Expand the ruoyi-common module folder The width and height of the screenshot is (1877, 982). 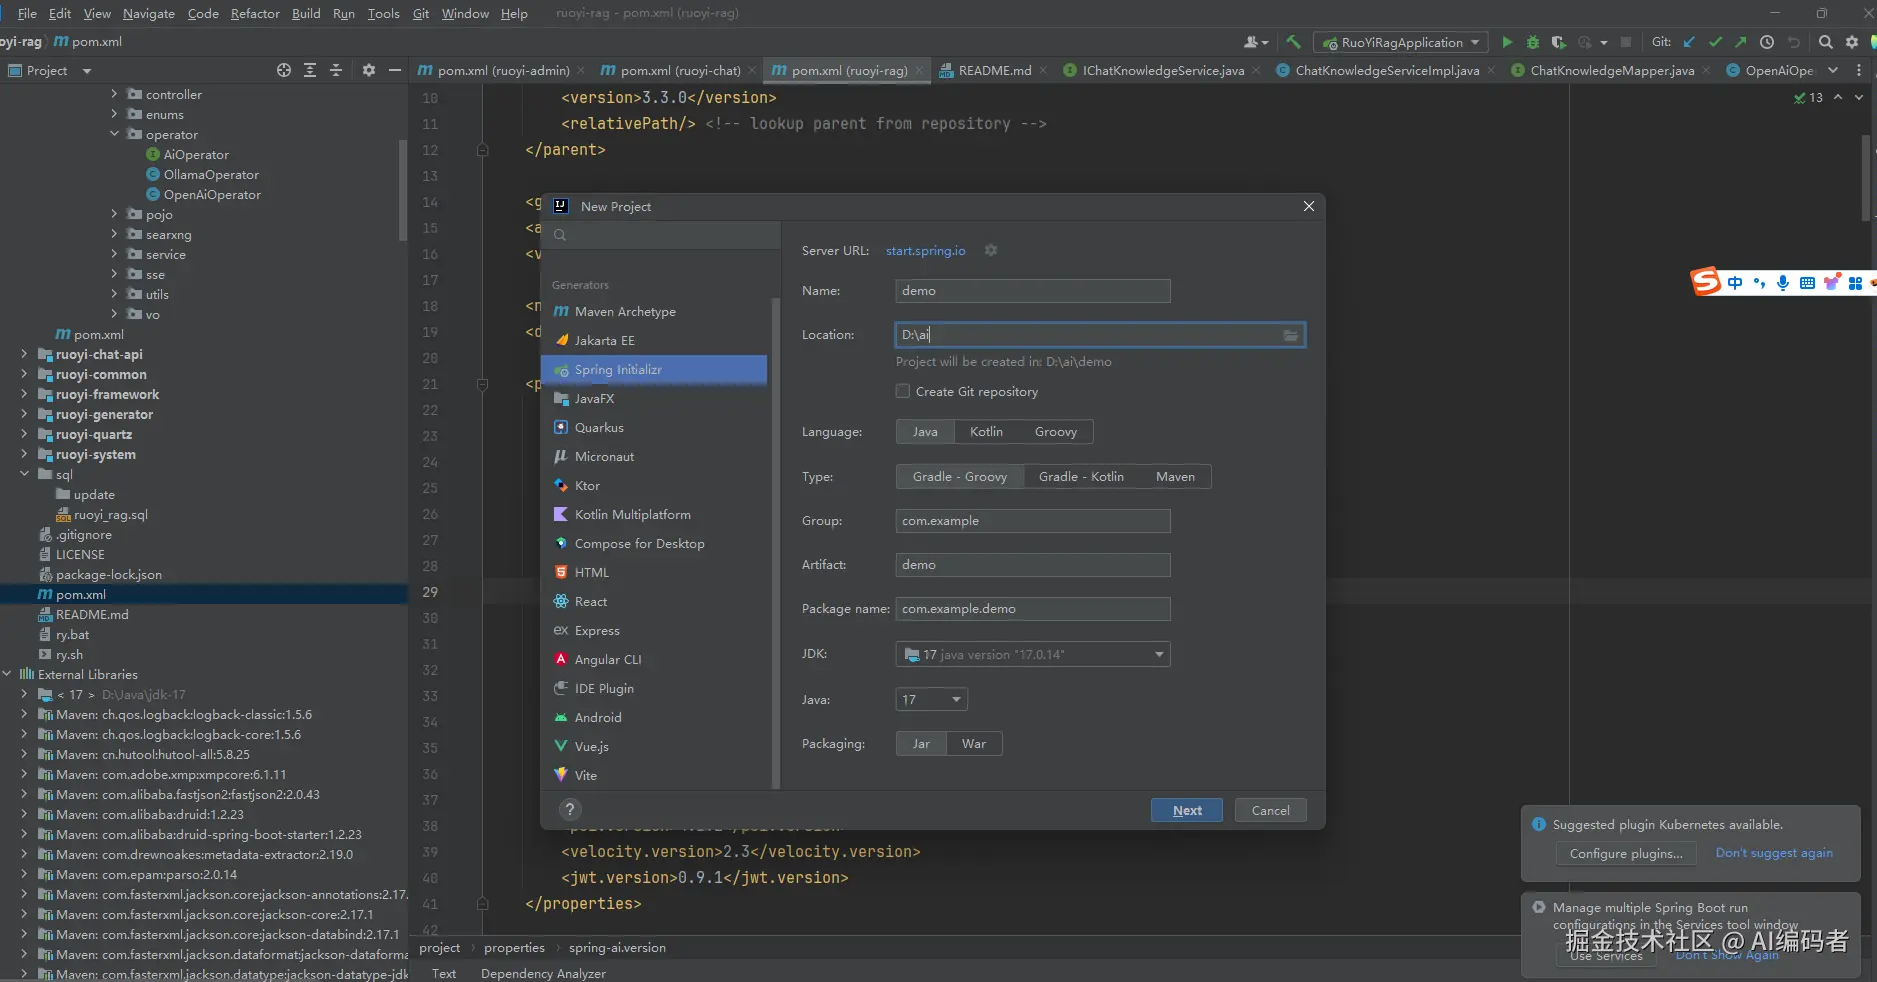[x=24, y=375]
